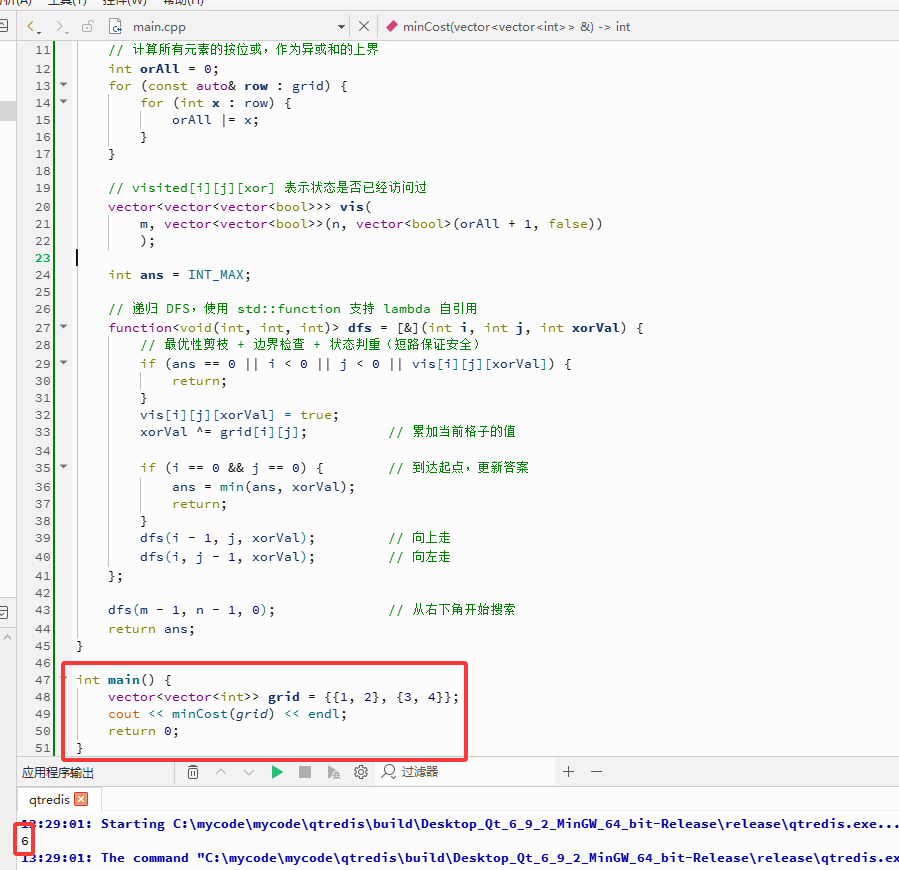Collapse the dfs lambda at line 27
899x870 pixels.
click(64, 326)
